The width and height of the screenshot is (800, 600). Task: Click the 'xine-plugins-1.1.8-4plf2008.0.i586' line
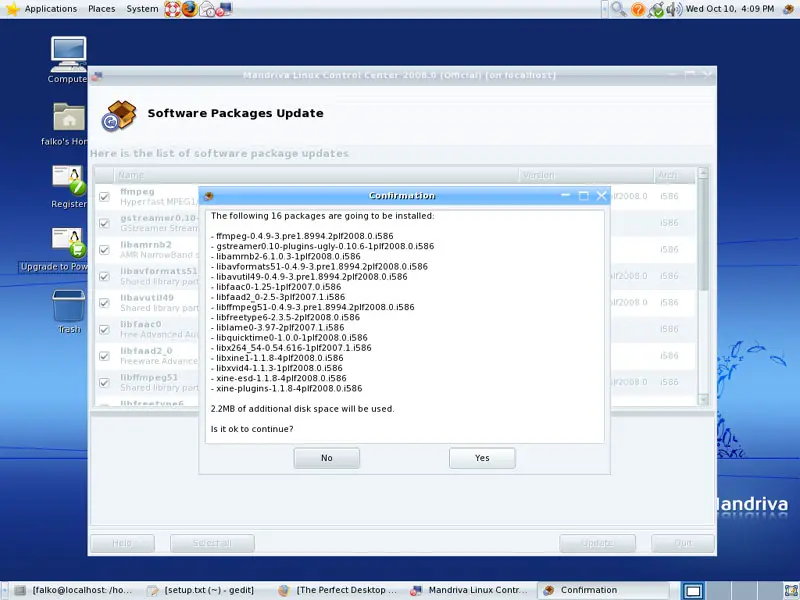click(x=286, y=389)
